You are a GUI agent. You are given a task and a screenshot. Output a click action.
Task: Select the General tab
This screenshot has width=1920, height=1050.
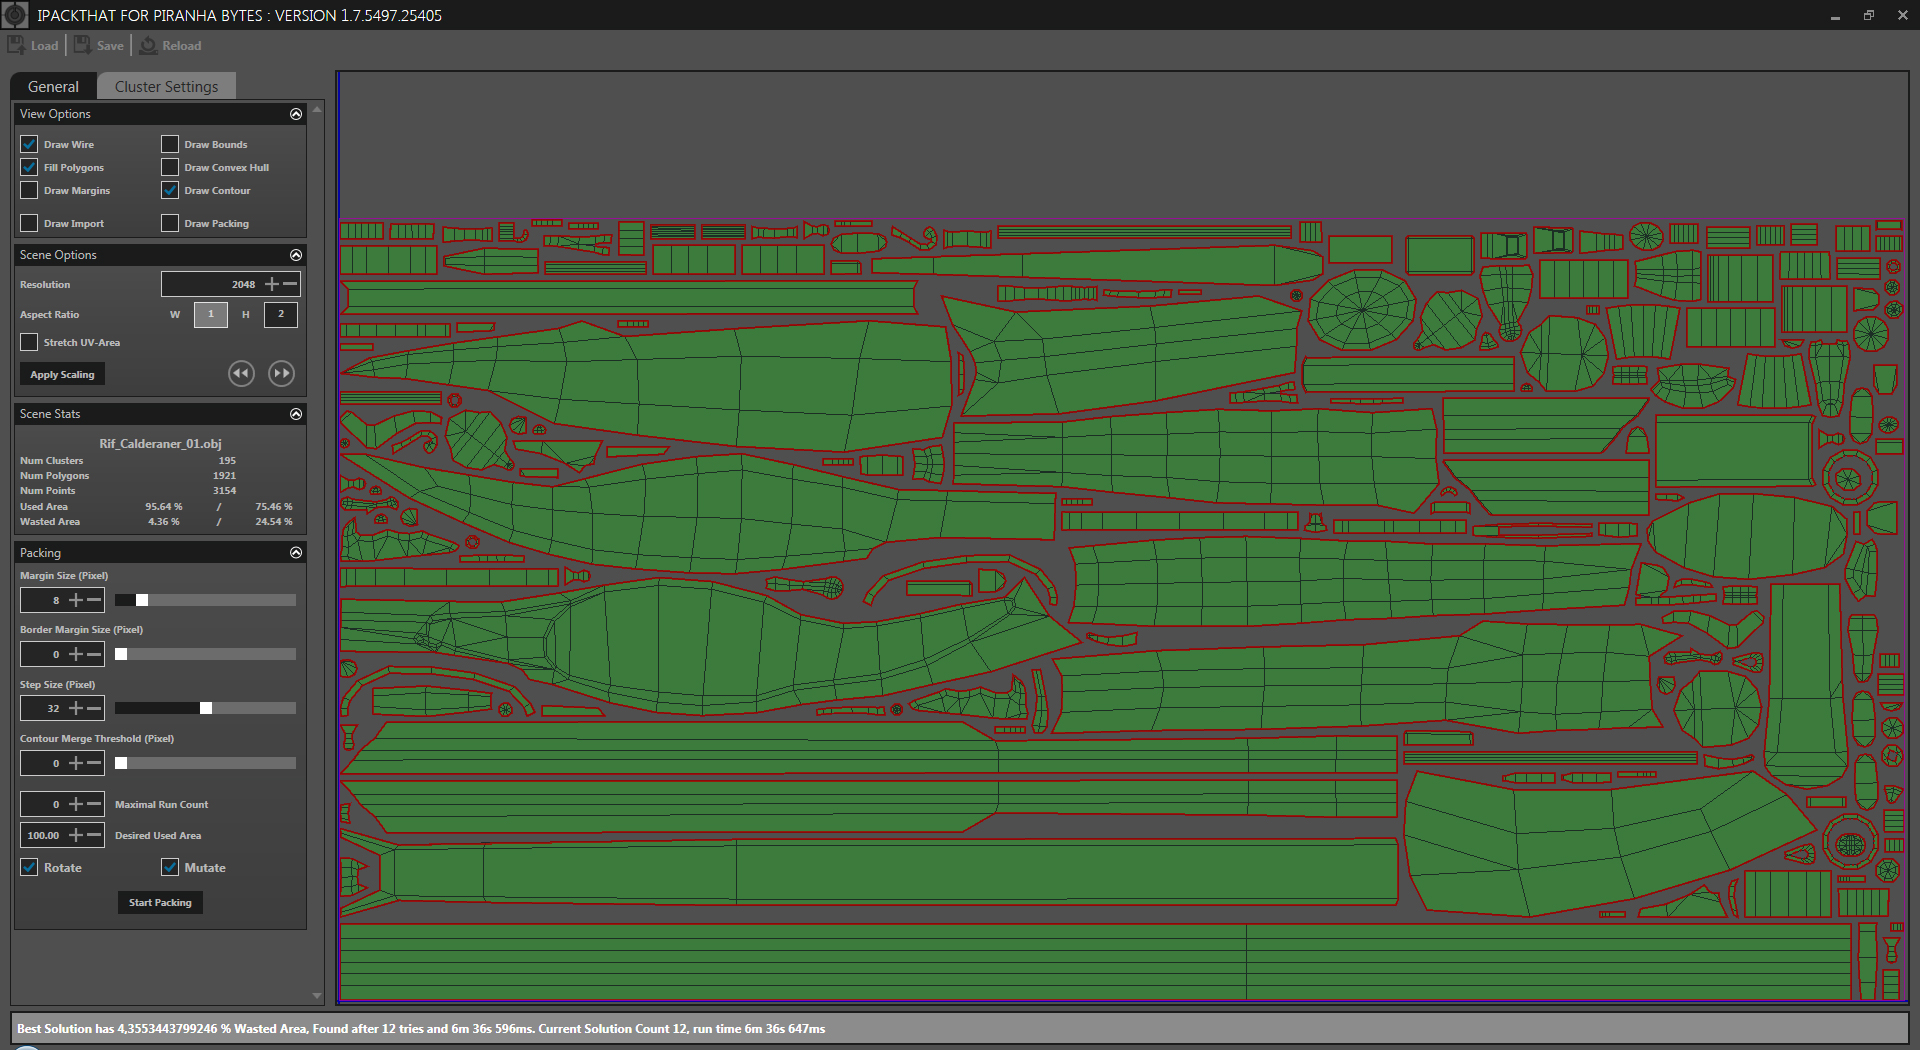[x=52, y=86]
